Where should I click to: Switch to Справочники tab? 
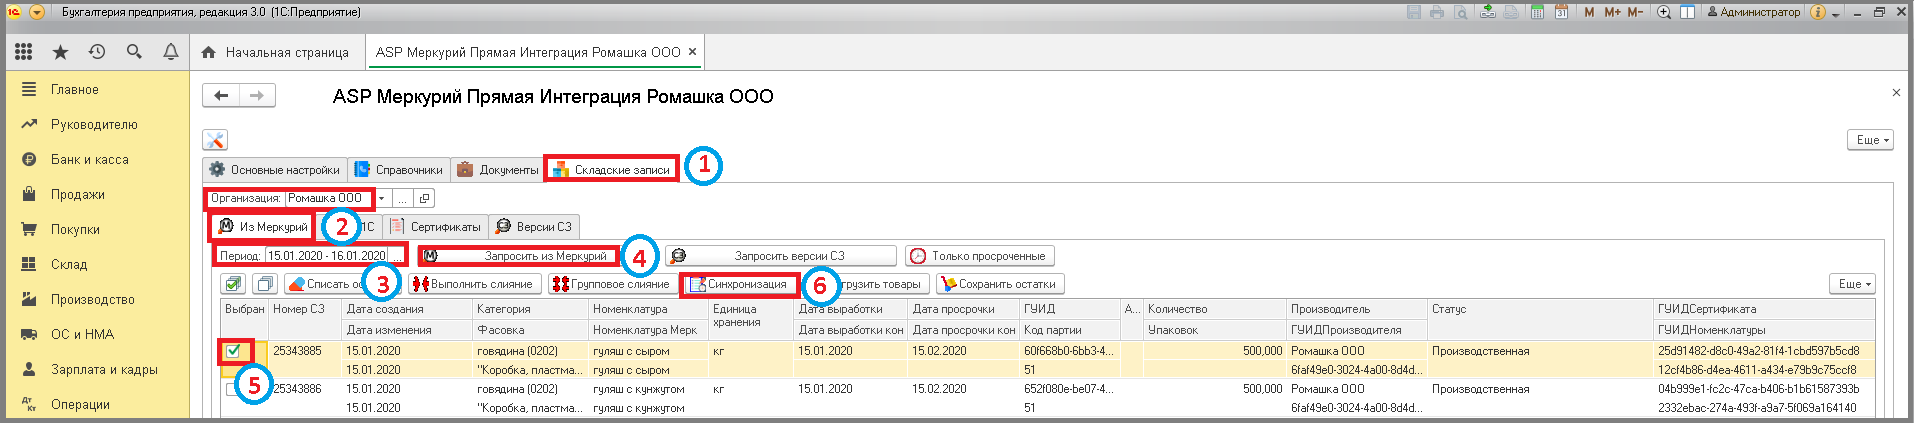(x=399, y=170)
